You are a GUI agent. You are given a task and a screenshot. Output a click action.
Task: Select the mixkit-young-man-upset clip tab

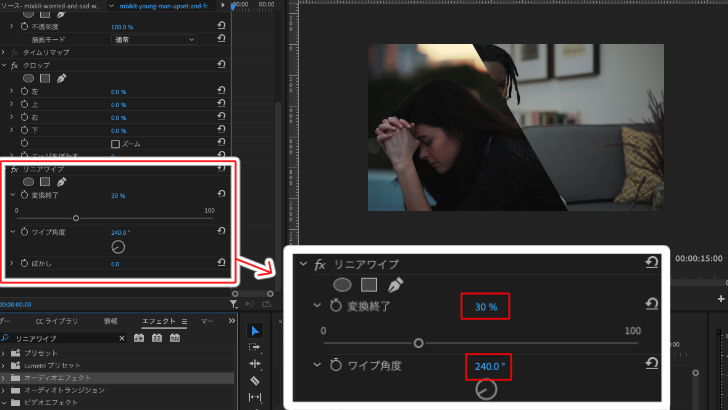(165, 6)
